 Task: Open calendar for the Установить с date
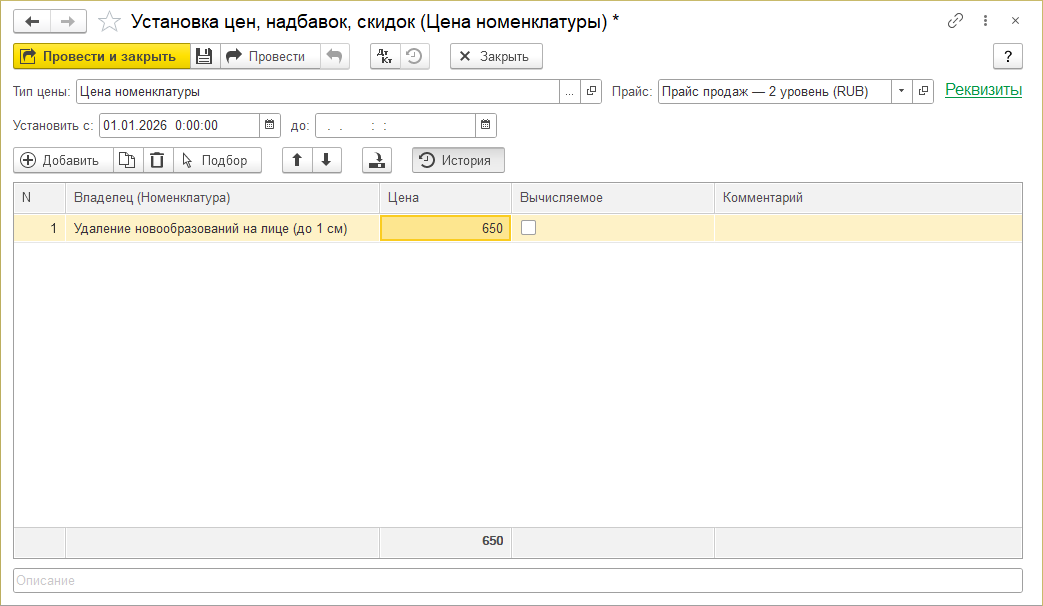click(270, 125)
